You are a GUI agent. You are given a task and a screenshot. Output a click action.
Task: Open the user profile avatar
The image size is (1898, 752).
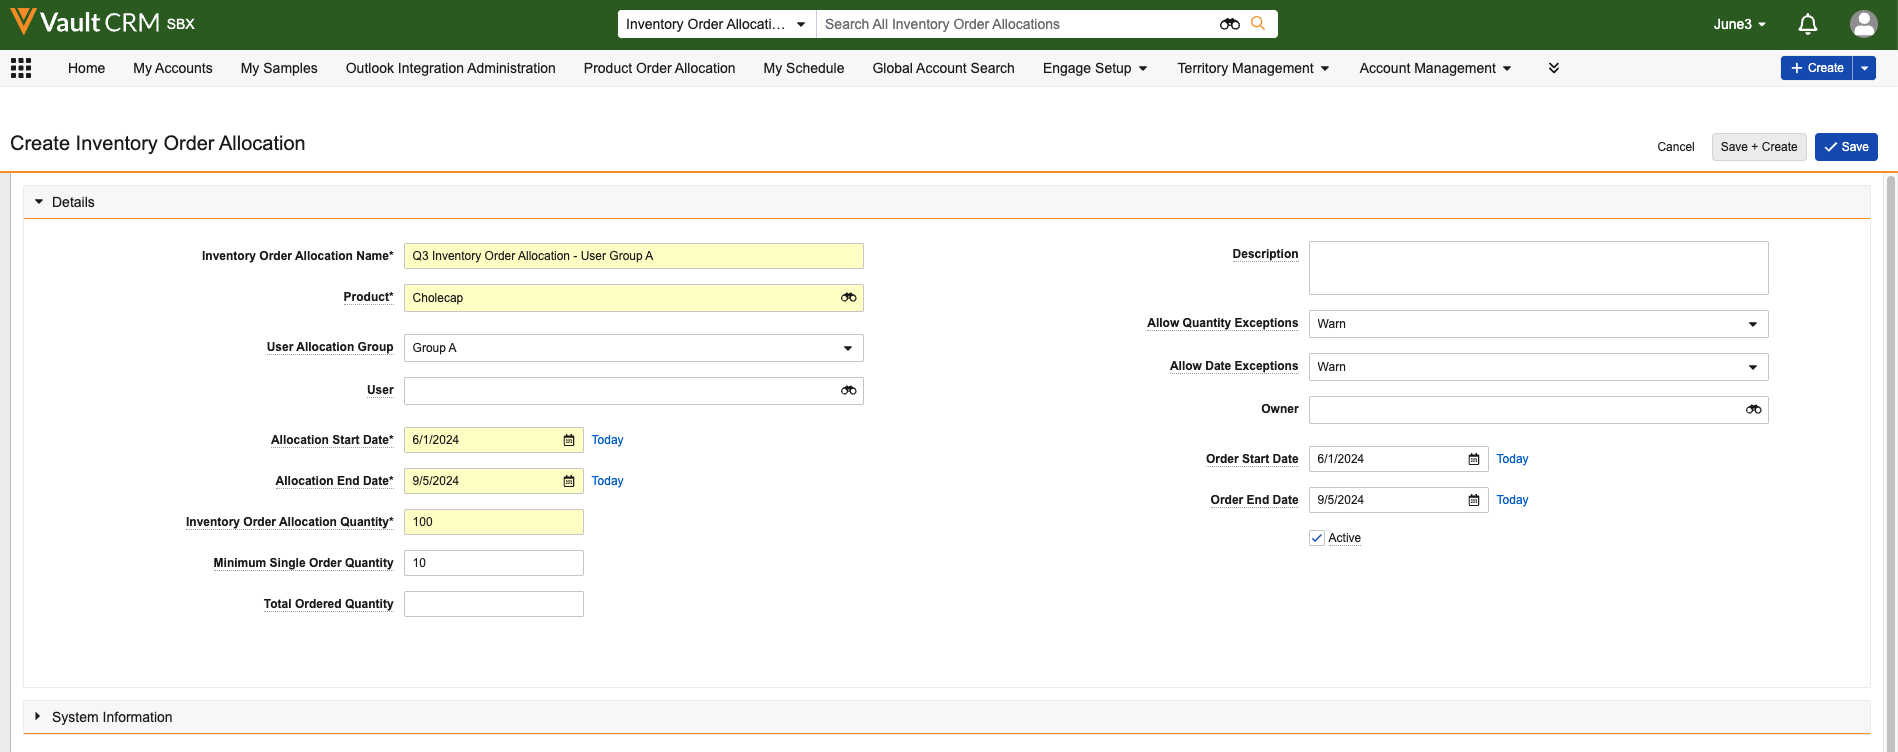pos(1863,24)
